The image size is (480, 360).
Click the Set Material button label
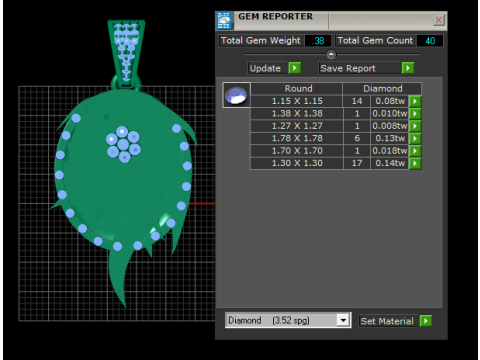387,321
